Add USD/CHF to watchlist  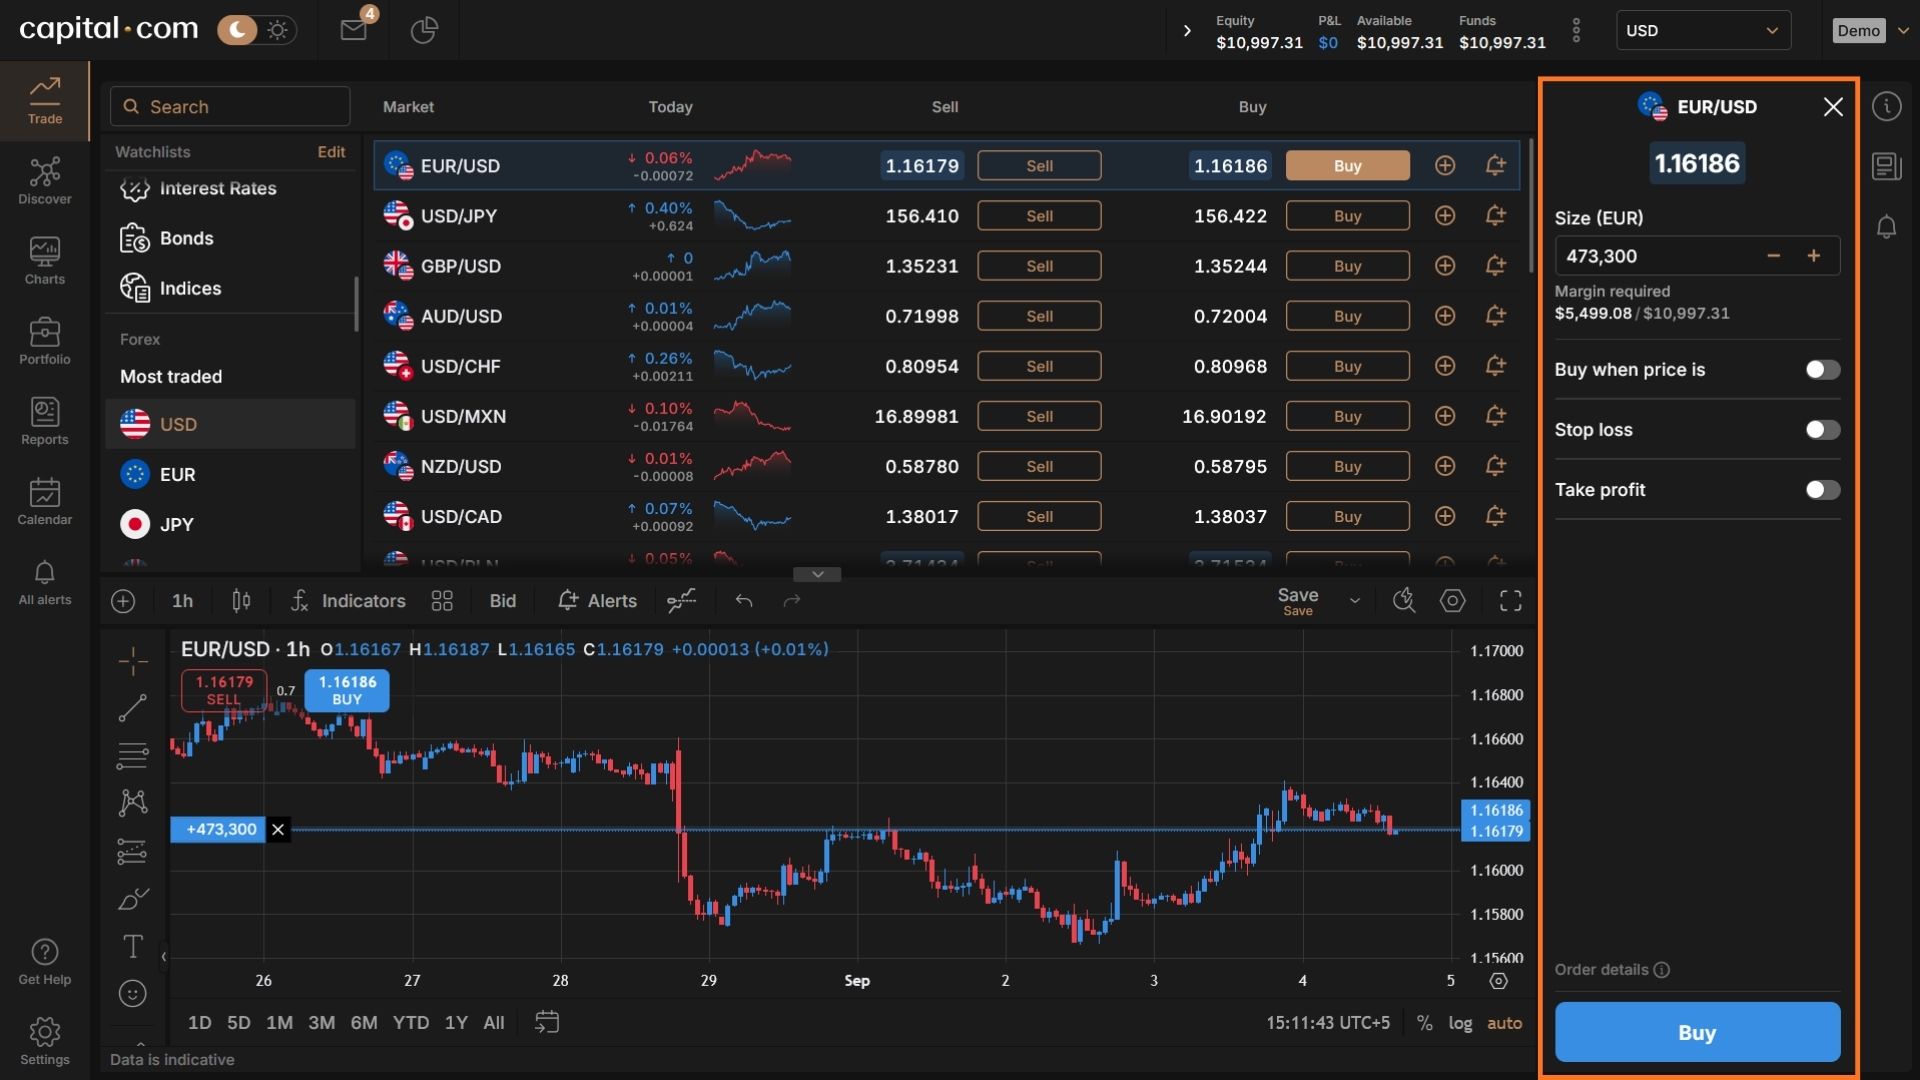pyautogui.click(x=1444, y=366)
